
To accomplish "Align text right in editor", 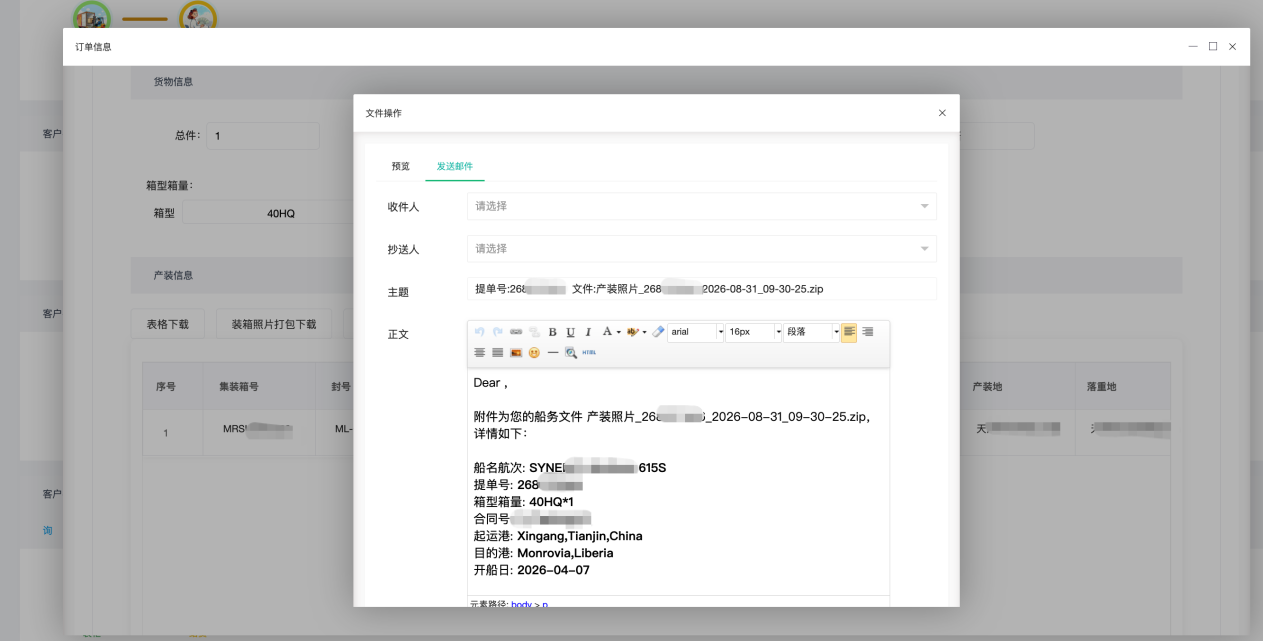I will click(867, 332).
